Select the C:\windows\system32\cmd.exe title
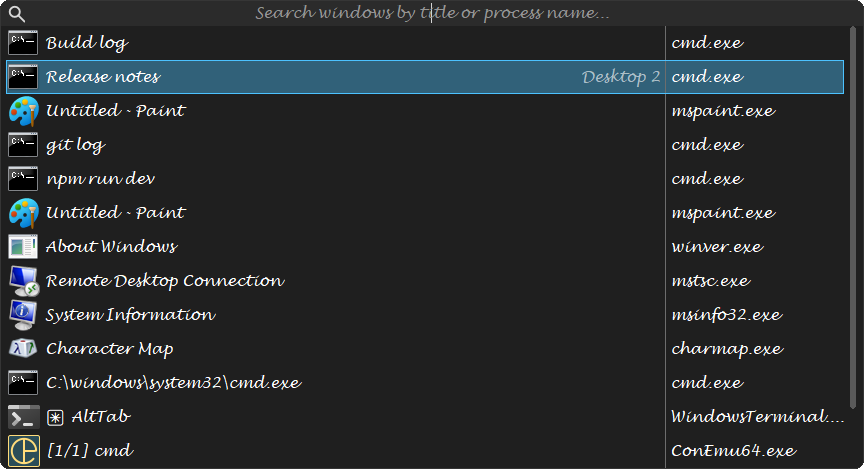 coord(174,383)
